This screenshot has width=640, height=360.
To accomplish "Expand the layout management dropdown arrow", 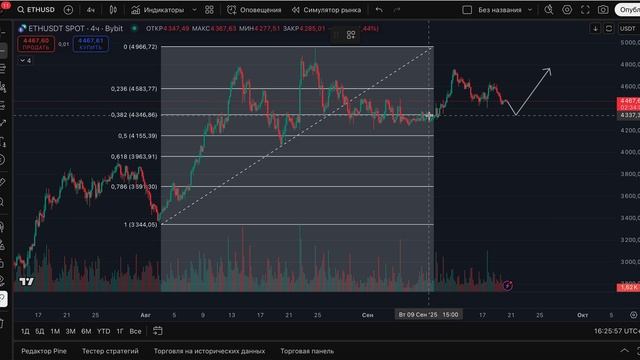I will (x=530, y=10).
